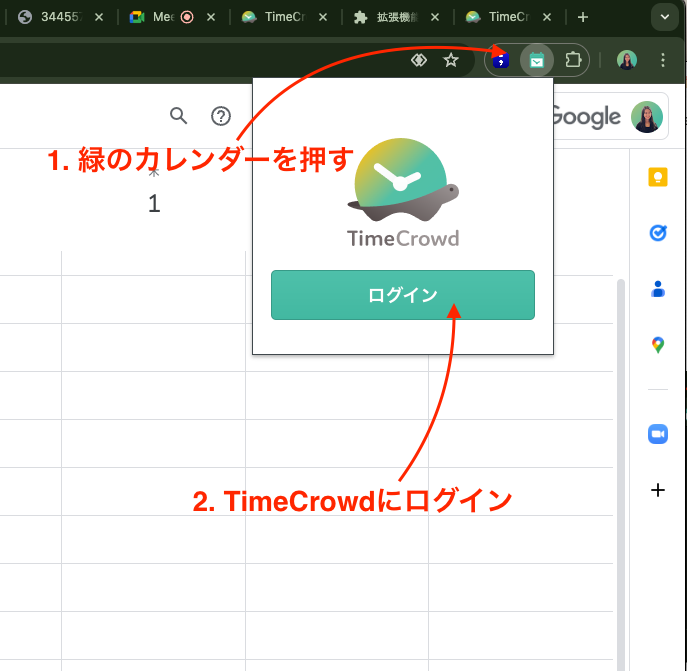Open Contacts in the side panel

coord(658,289)
